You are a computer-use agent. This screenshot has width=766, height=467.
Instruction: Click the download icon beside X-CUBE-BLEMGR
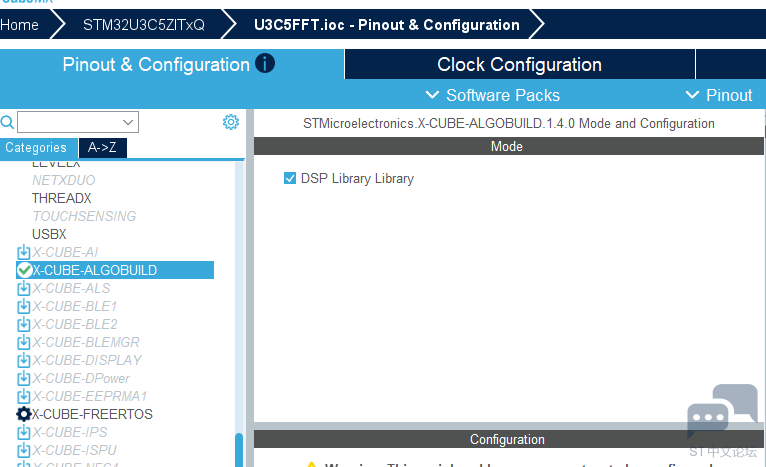coord(23,342)
